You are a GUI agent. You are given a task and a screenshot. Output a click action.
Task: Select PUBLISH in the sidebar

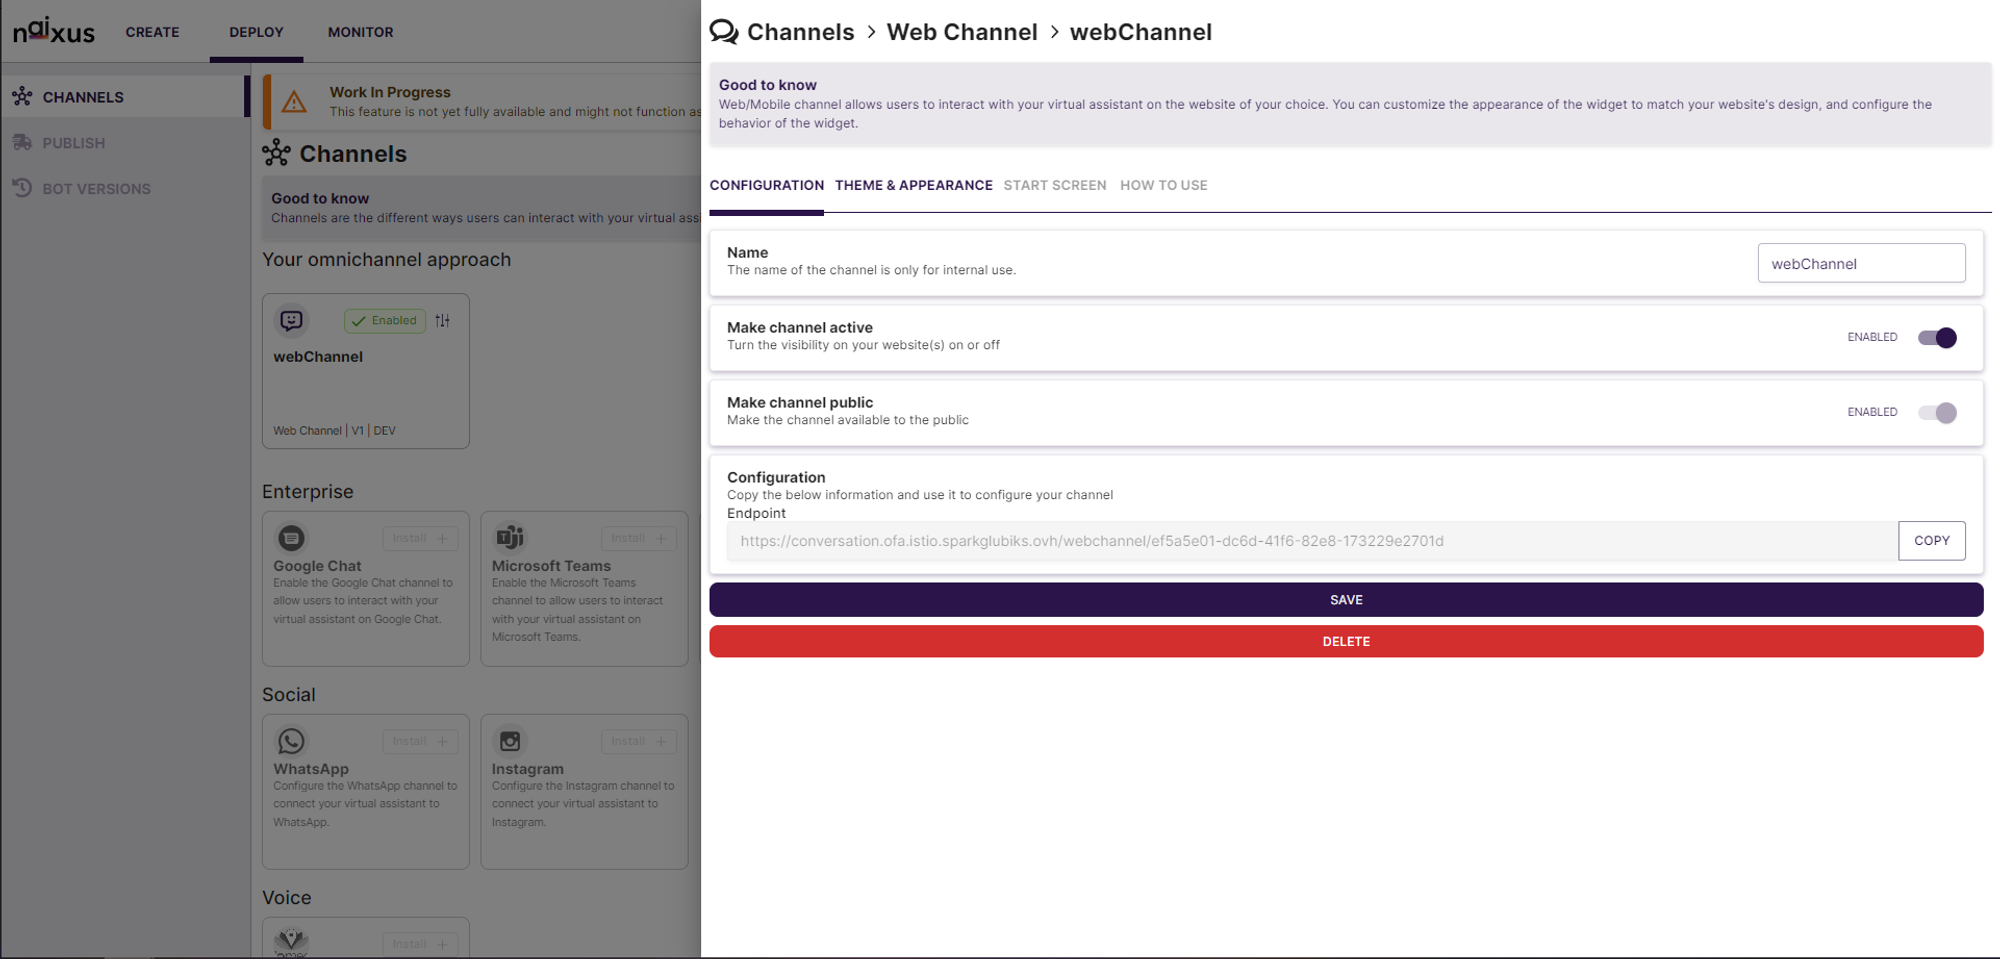(125, 143)
